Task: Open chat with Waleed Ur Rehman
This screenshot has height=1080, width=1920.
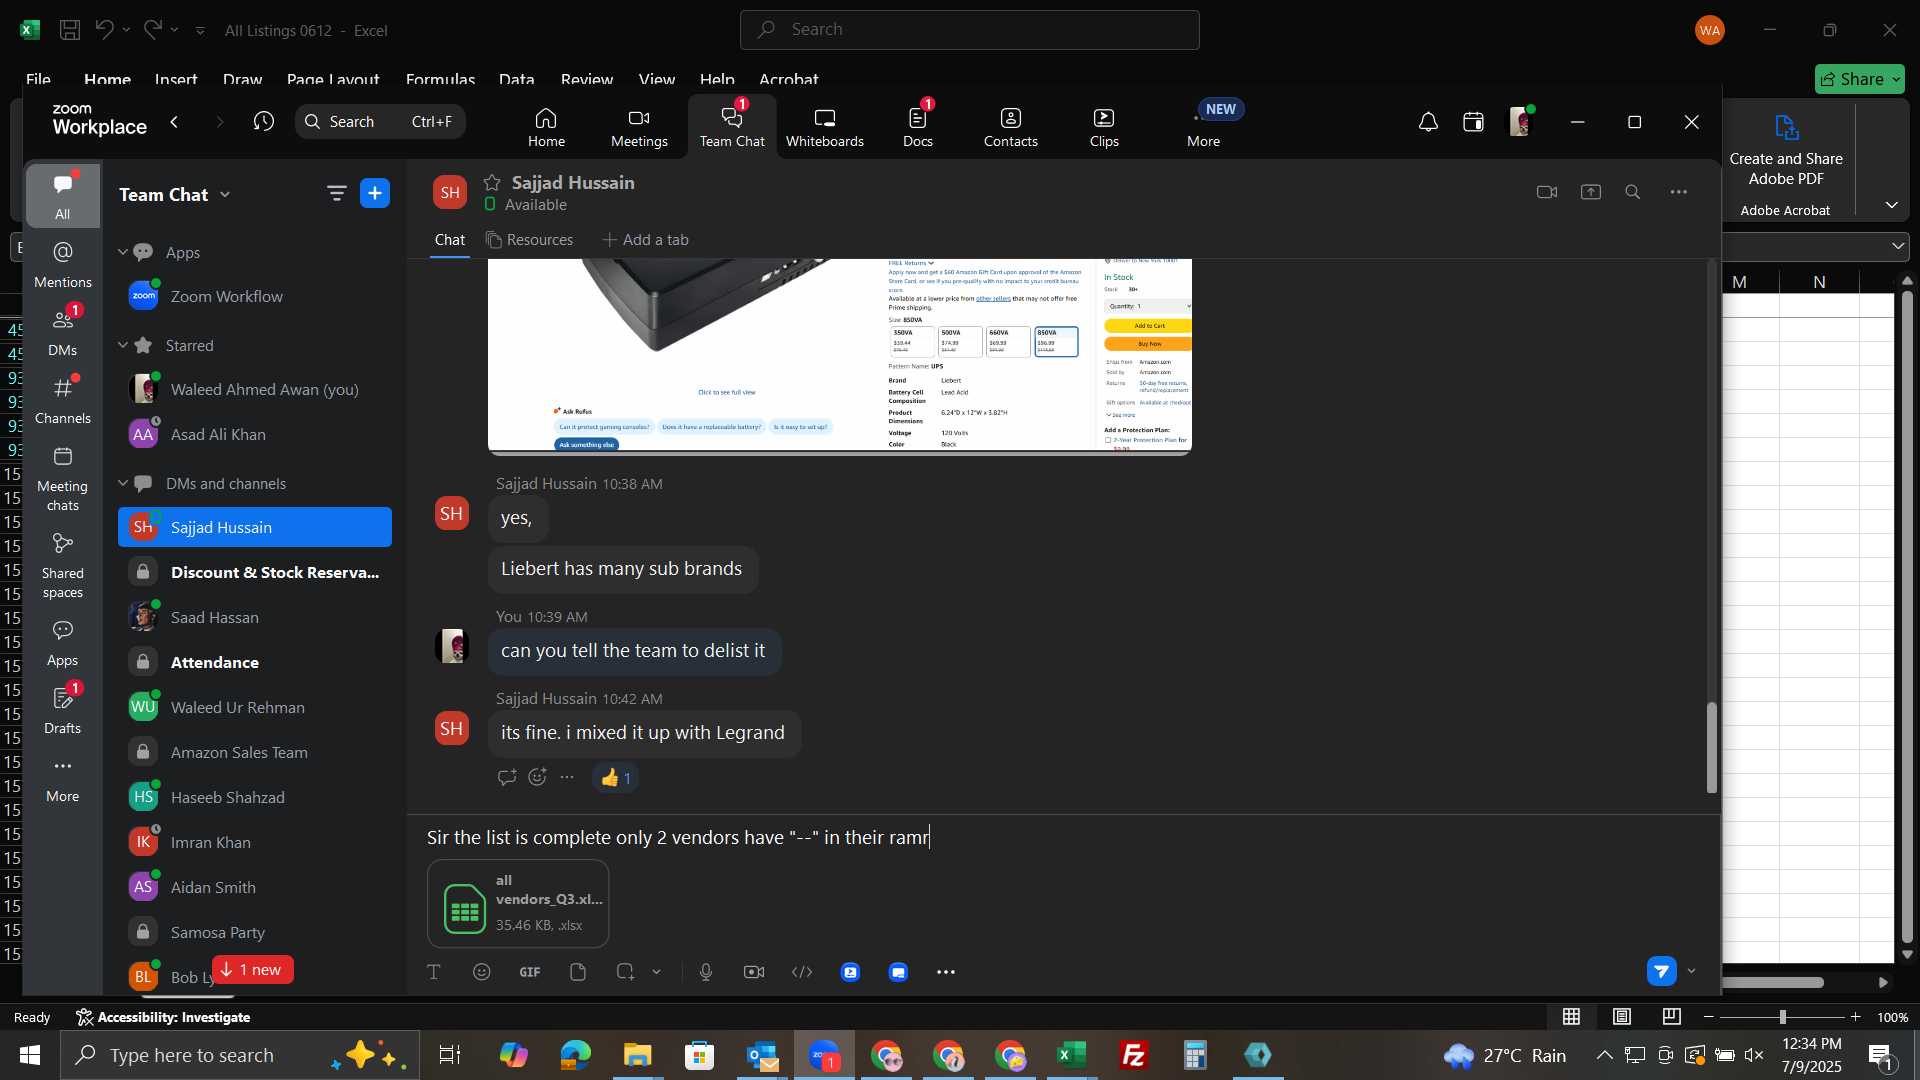Action: point(255,707)
